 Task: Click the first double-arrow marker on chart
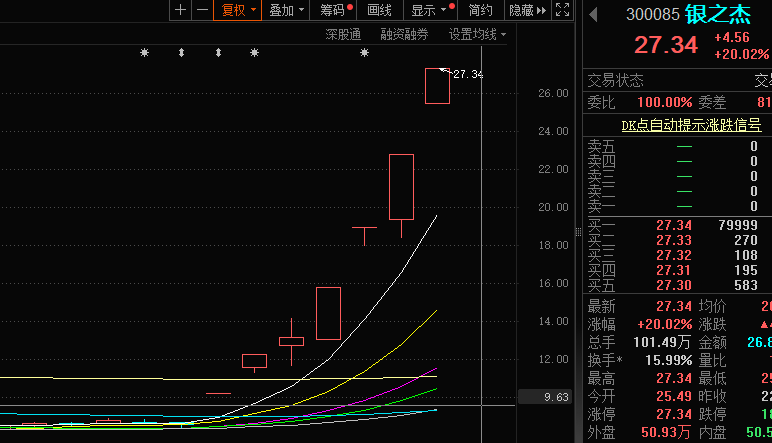point(181,52)
